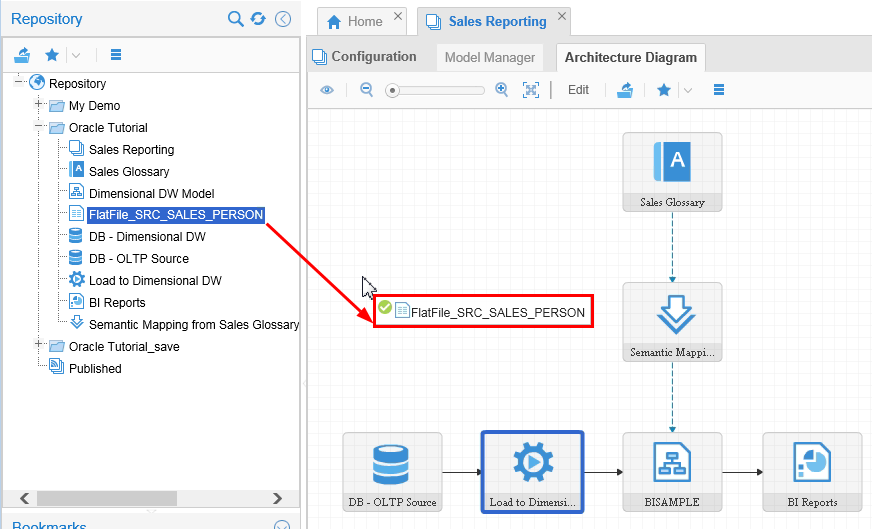Select the BI Reports diagram node
The width and height of the screenshot is (872, 529).
(x=812, y=472)
